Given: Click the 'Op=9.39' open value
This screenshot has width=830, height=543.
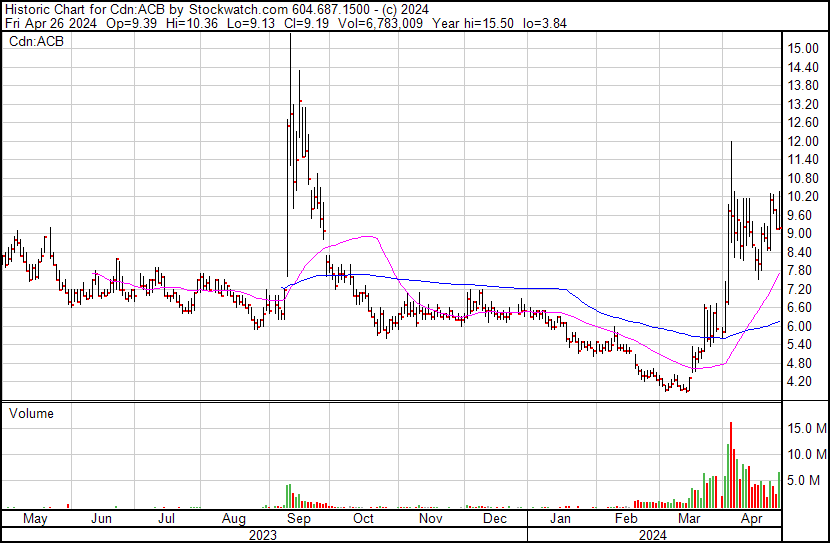Looking at the screenshot, I should point(131,23).
